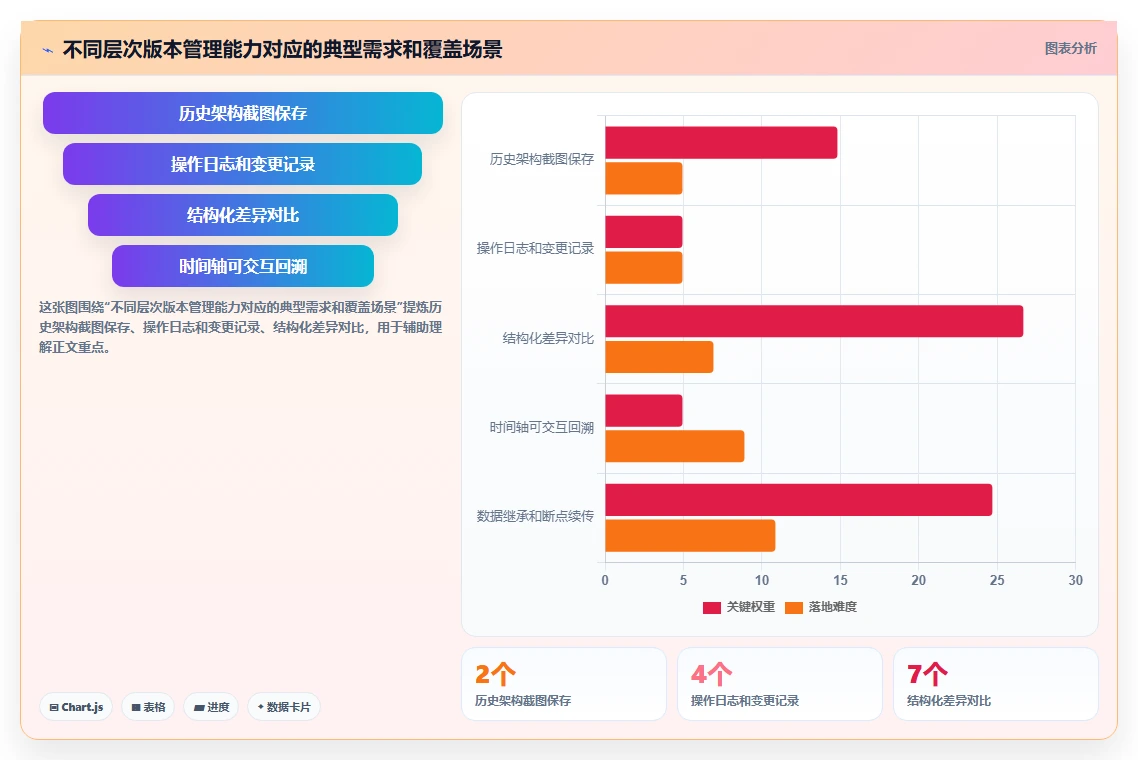Viewport: 1138px width, 760px height.
Task: Open the 4个 操作日志和变更记录 data card
Action: (779, 684)
